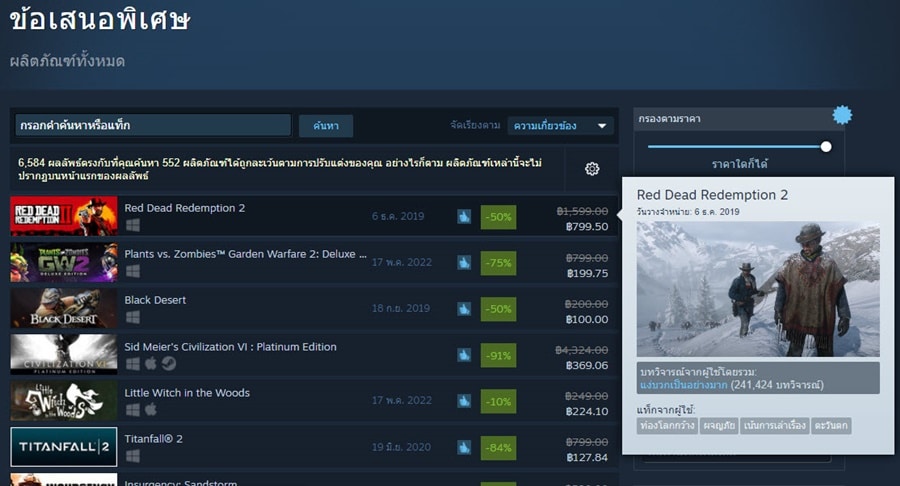Viewport: 900px width, 486px height.
Task: Click thumbs-up icon in Titanfall 2 row
Action: point(464,447)
